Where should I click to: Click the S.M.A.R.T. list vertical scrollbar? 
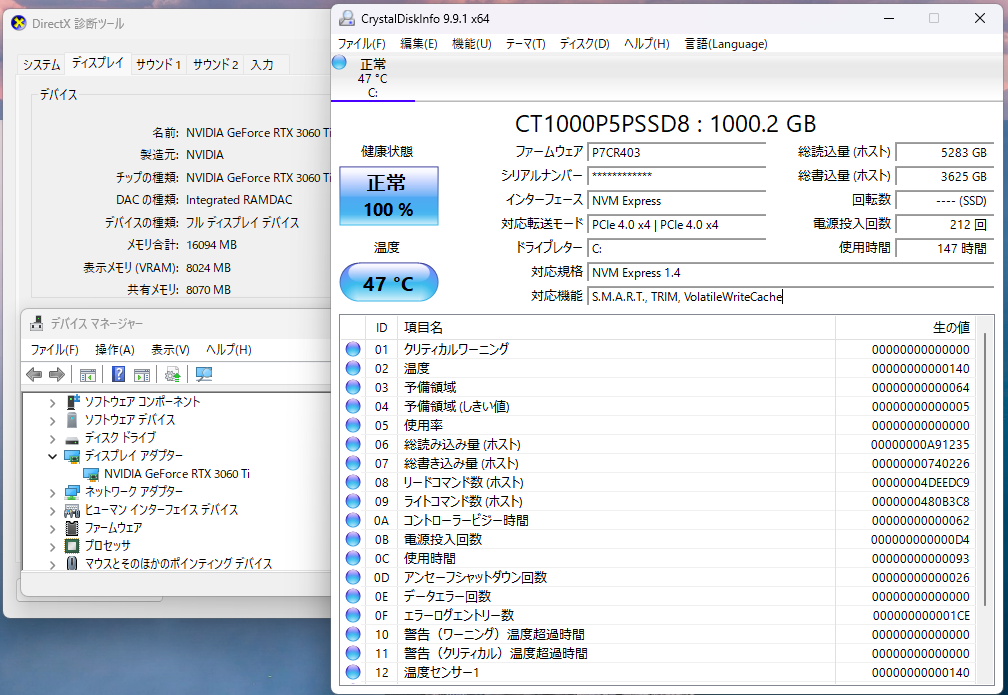click(984, 469)
